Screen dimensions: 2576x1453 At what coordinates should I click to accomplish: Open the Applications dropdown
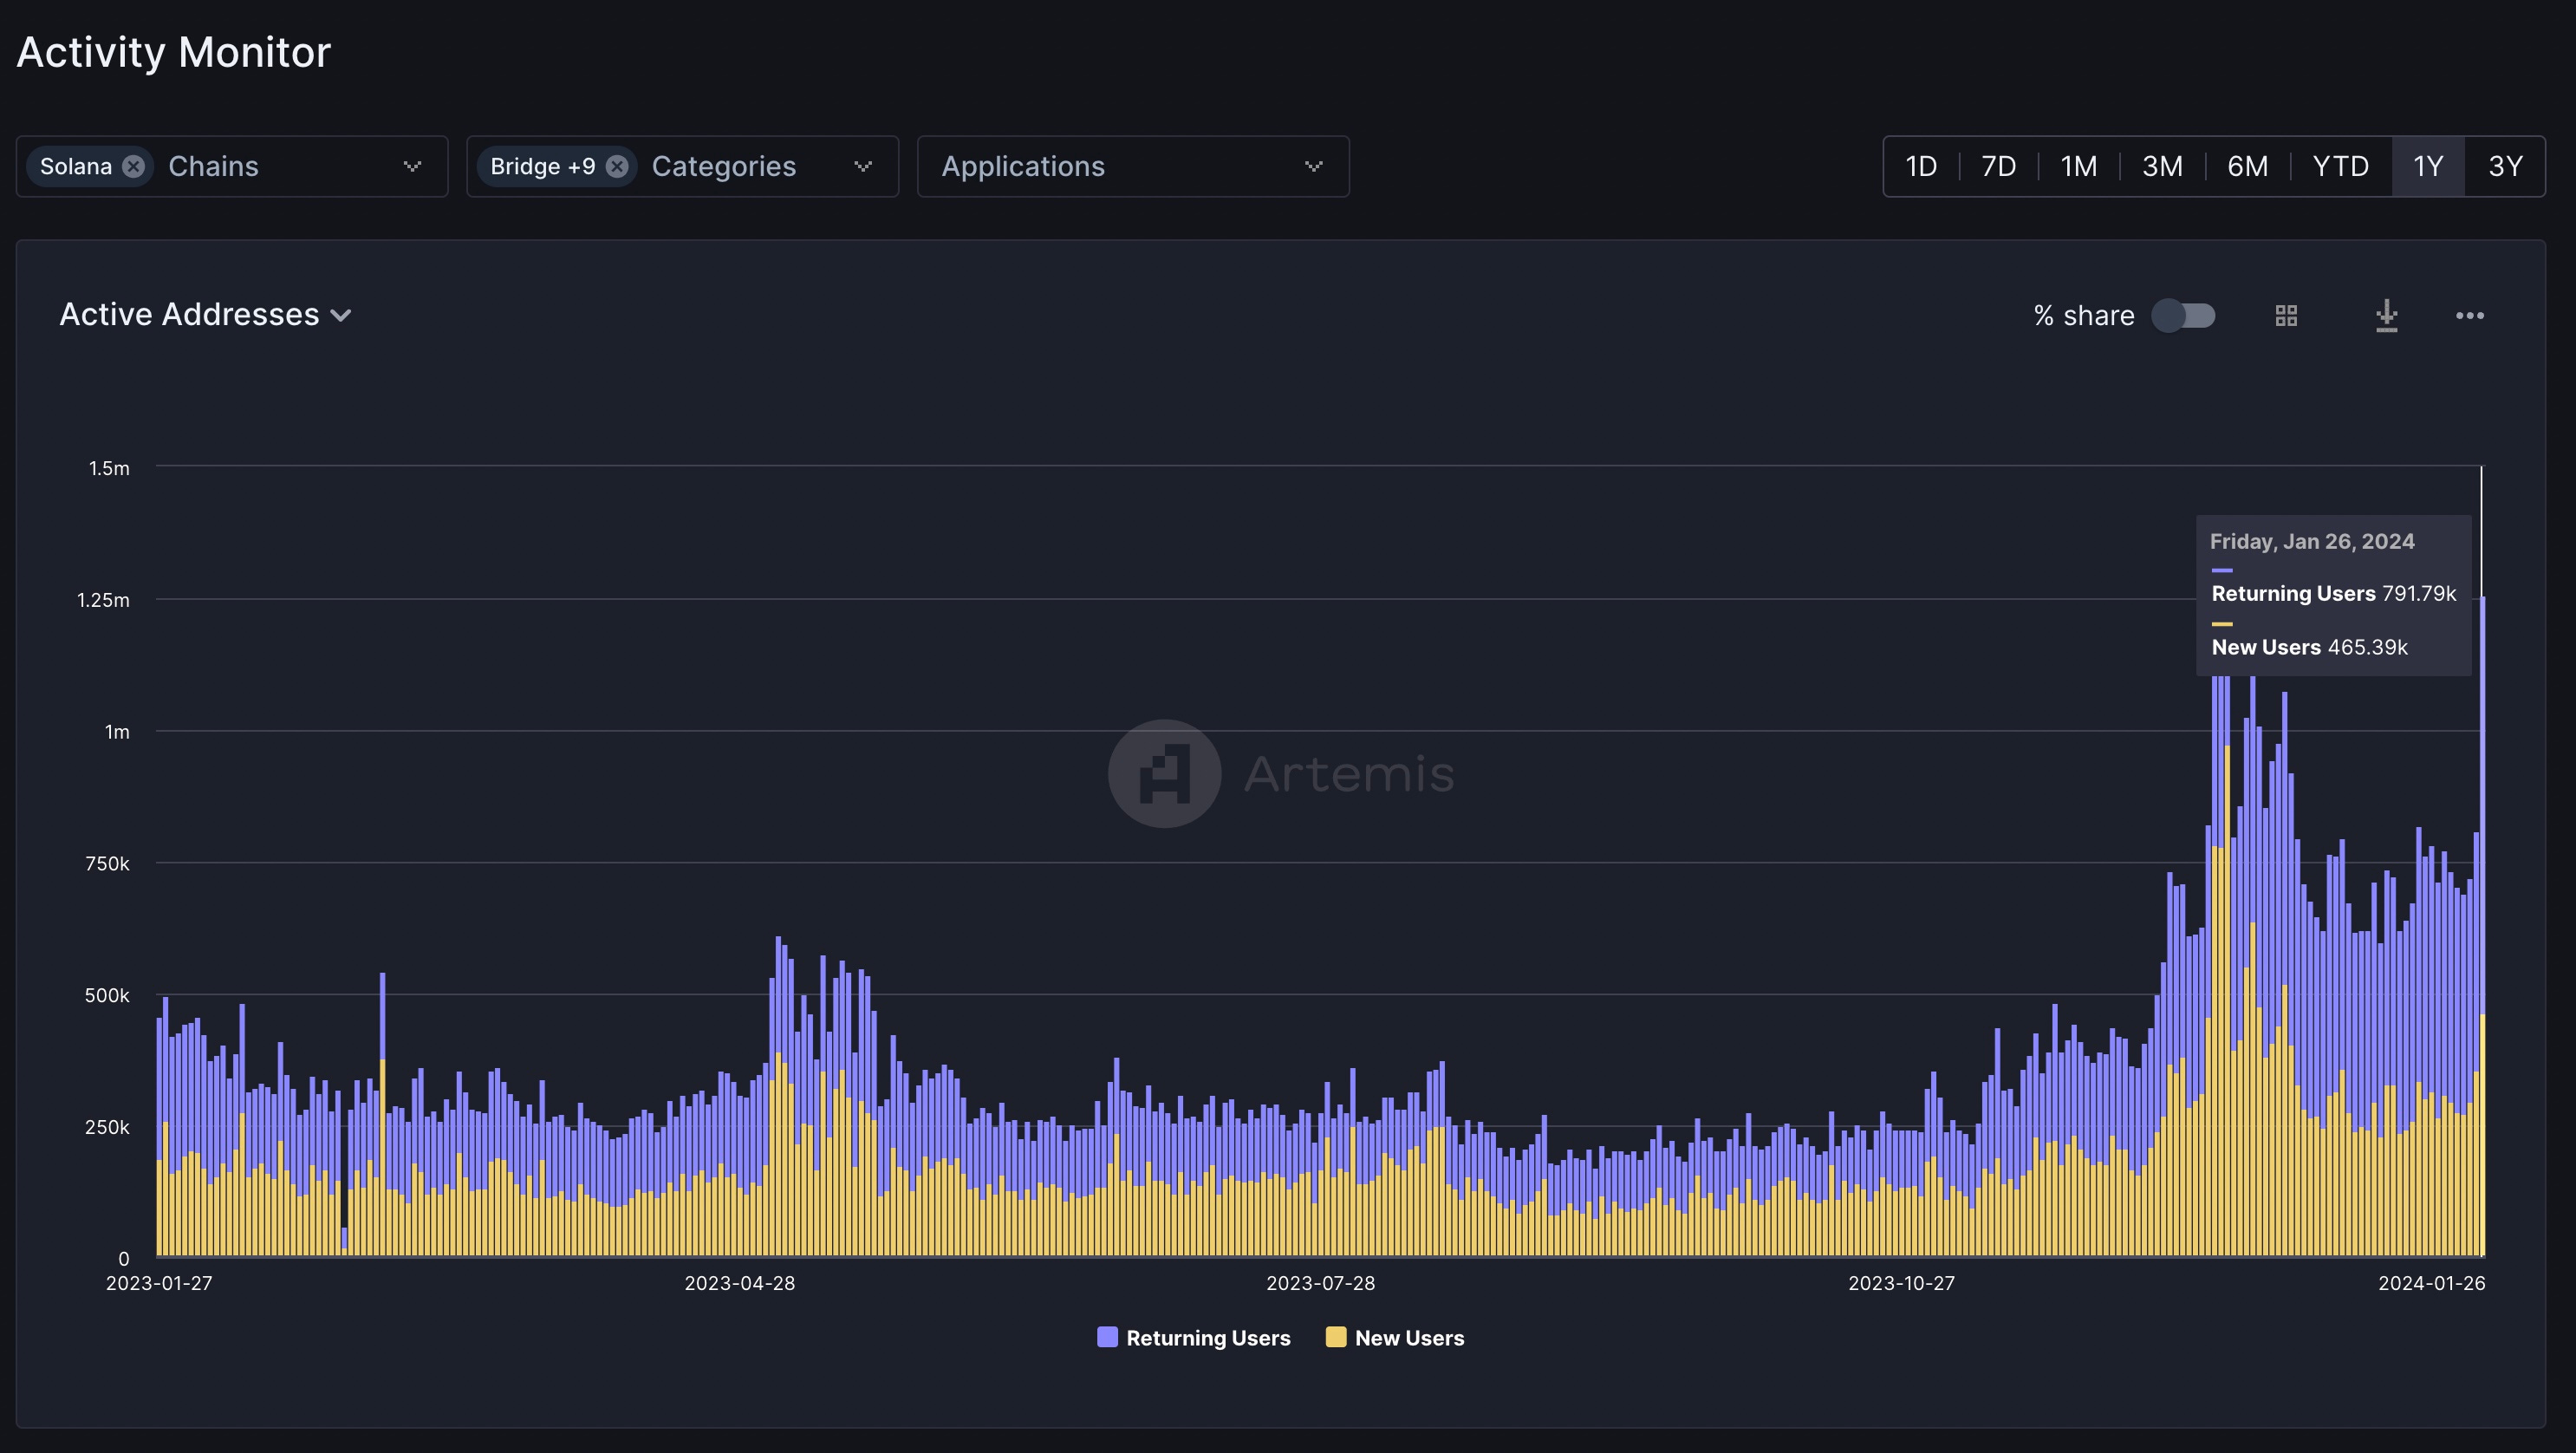click(x=1313, y=166)
